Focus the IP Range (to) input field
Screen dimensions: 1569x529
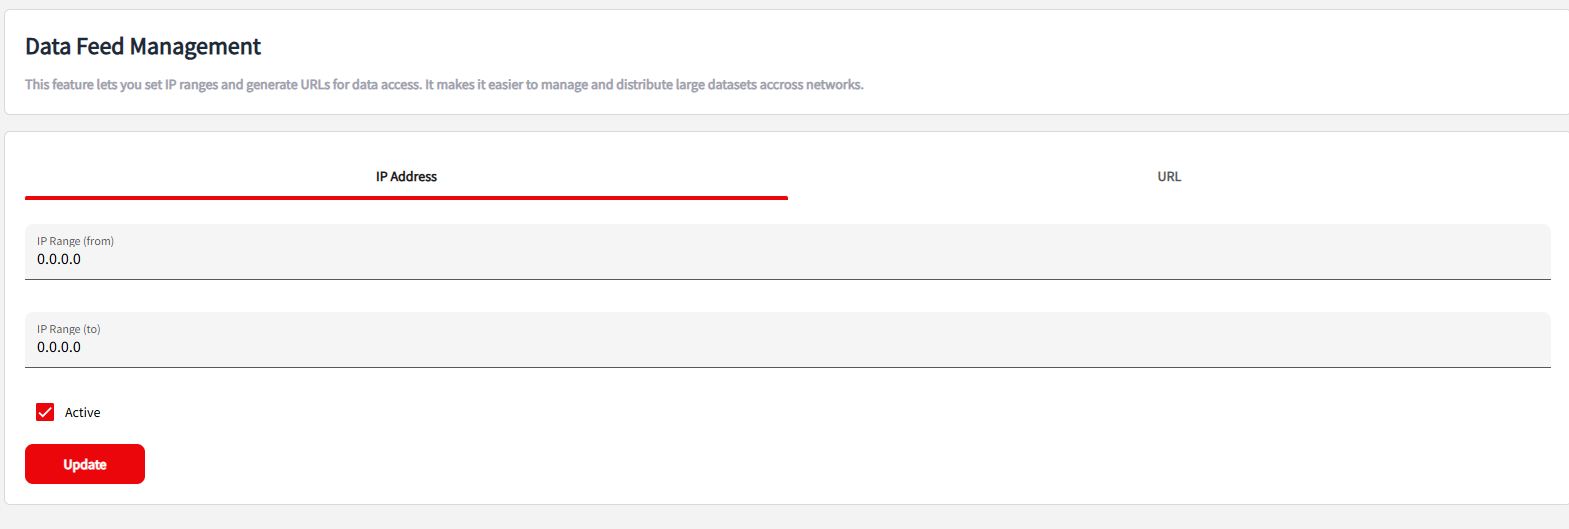pyautogui.click(x=788, y=340)
